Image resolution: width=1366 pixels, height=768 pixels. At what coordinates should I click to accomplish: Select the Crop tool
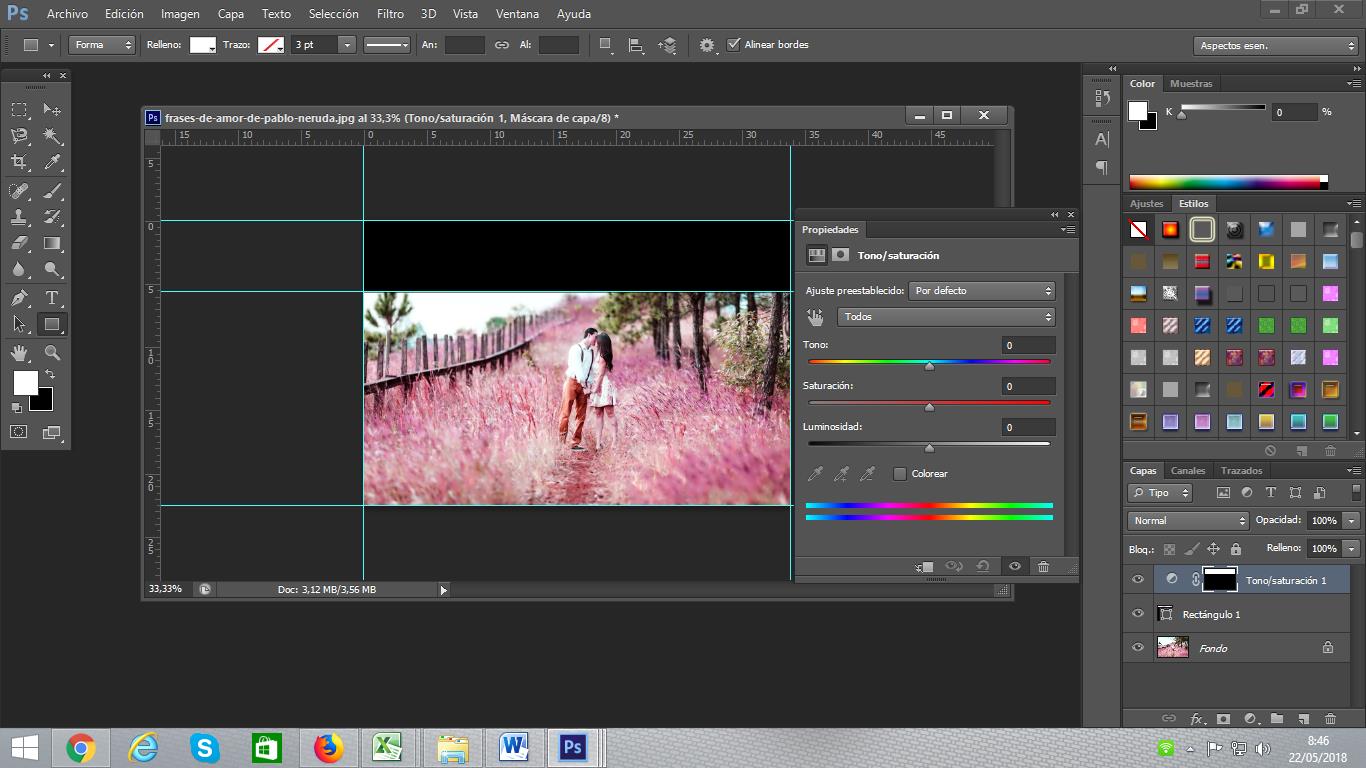pos(19,162)
